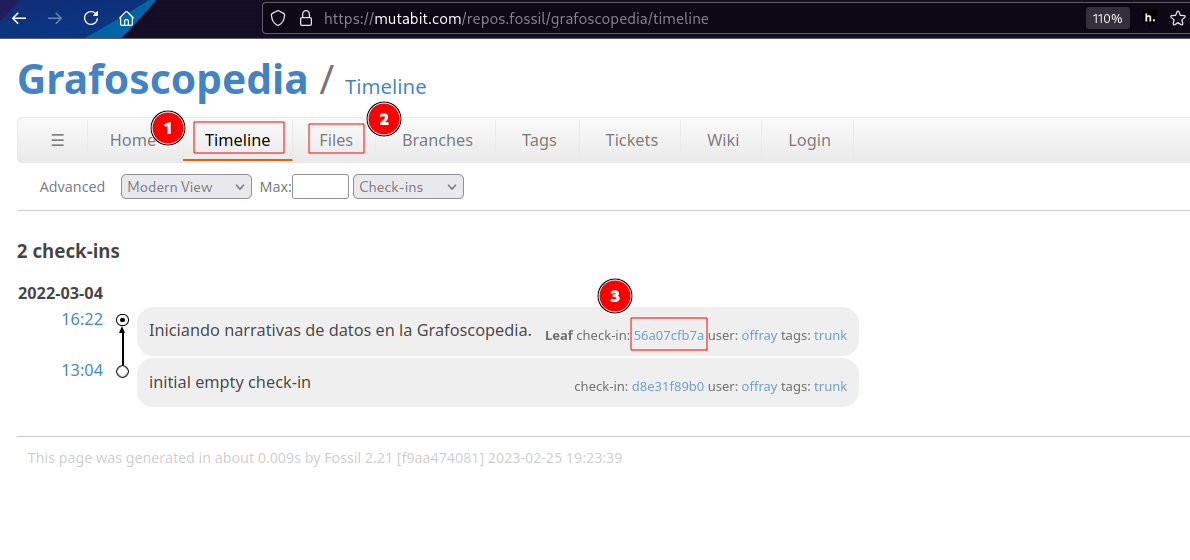Click the 13:04 check-in graph node
The height and width of the screenshot is (560, 1190).
pos(122,372)
